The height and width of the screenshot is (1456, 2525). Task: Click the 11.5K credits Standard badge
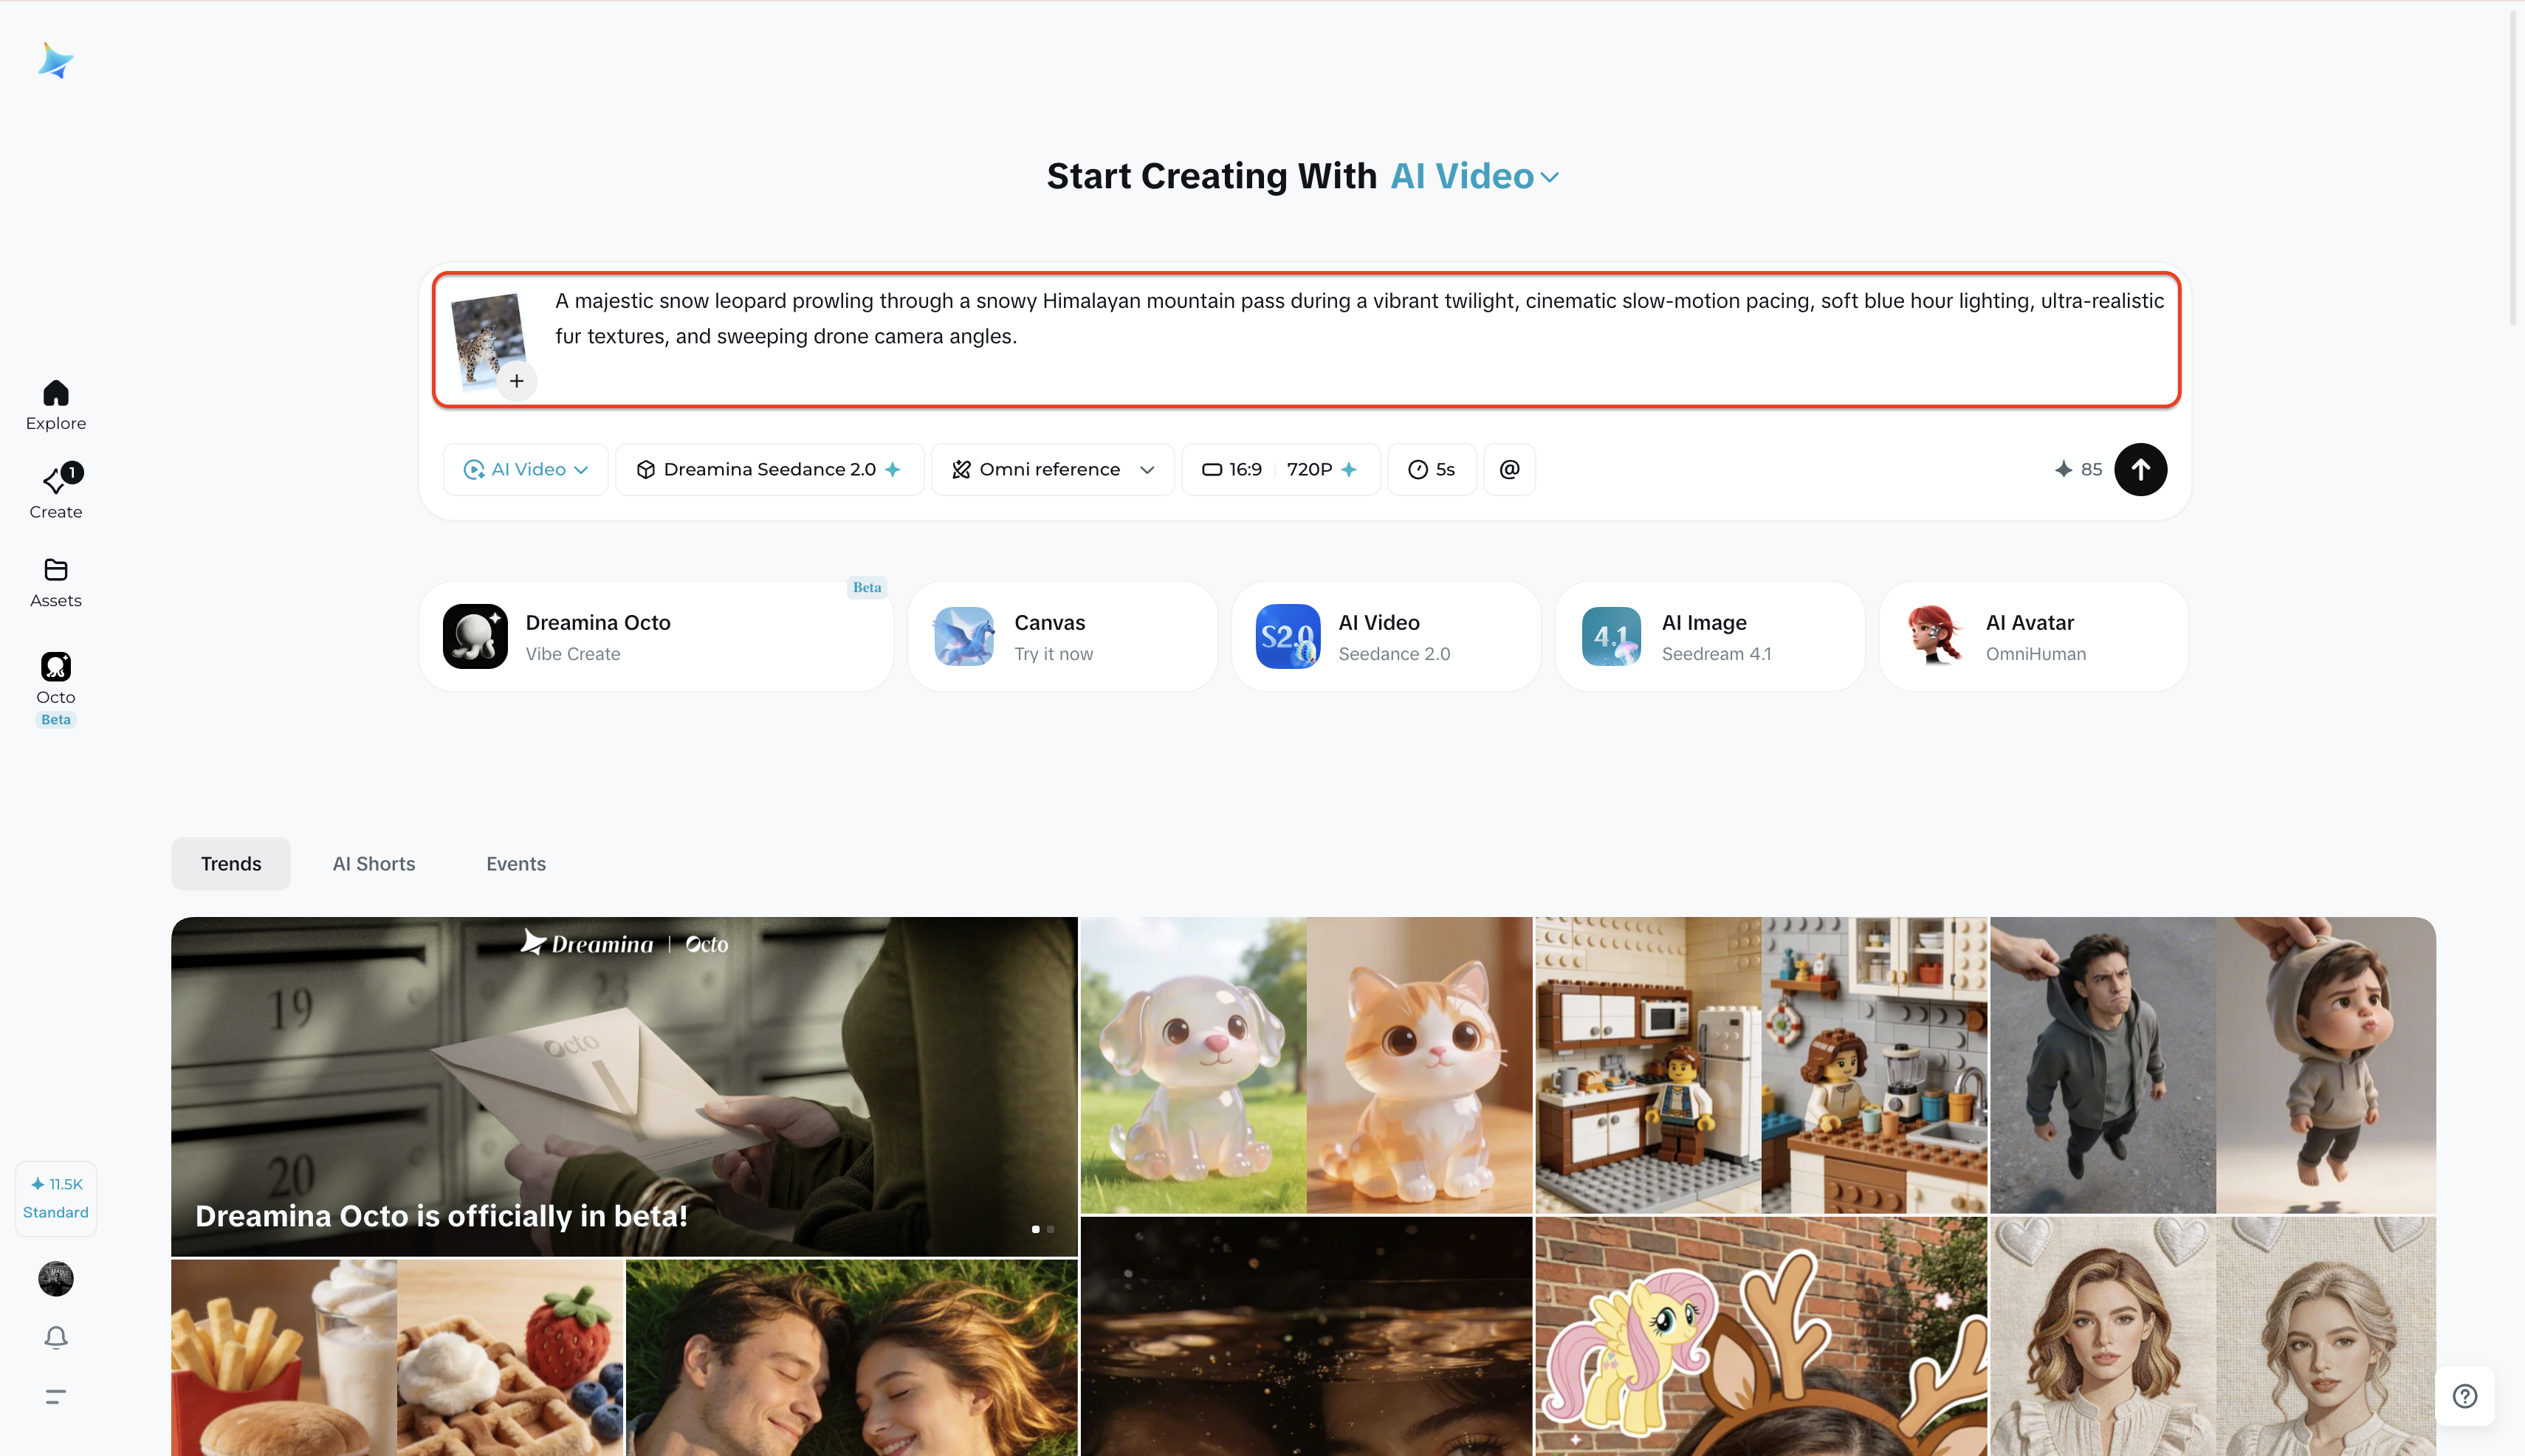click(x=56, y=1198)
